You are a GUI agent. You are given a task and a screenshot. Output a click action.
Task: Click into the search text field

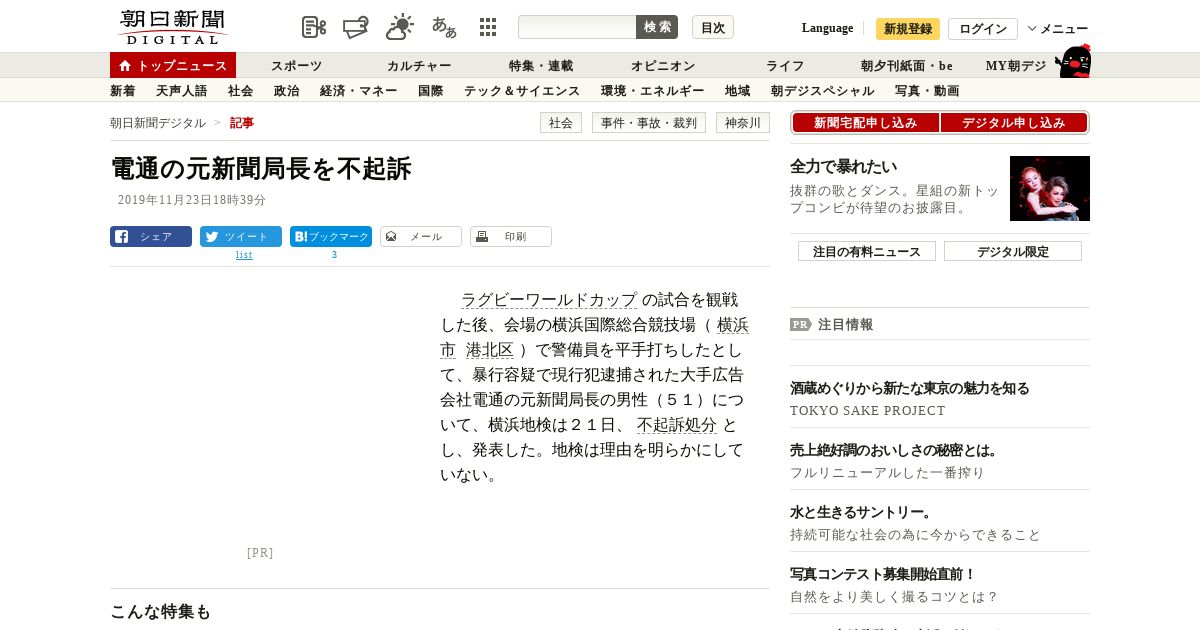[577, 27]
